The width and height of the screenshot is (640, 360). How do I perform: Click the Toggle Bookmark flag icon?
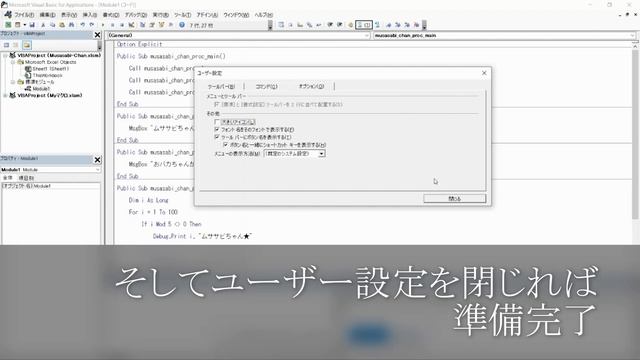coord(388,25)
